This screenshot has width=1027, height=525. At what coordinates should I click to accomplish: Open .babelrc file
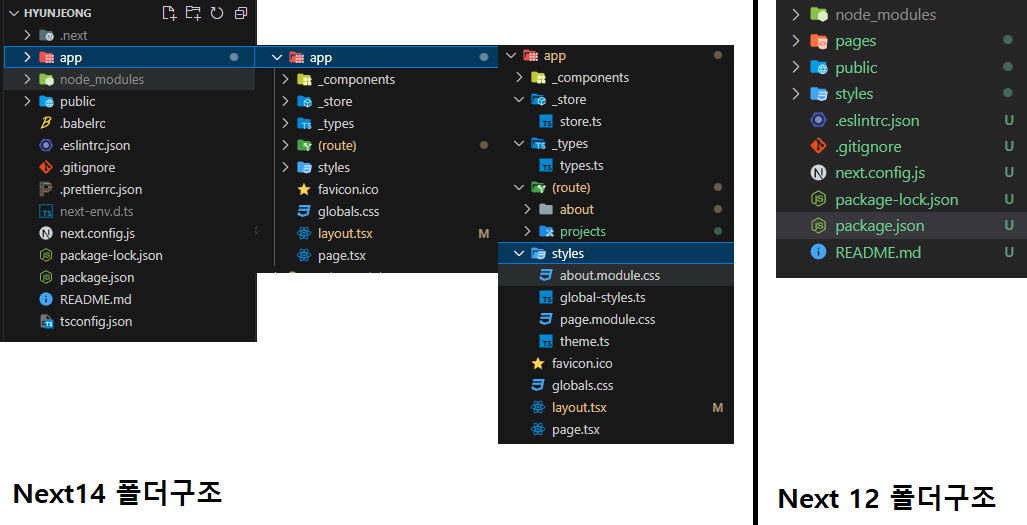pyautogui.click(x=83, y=123)
